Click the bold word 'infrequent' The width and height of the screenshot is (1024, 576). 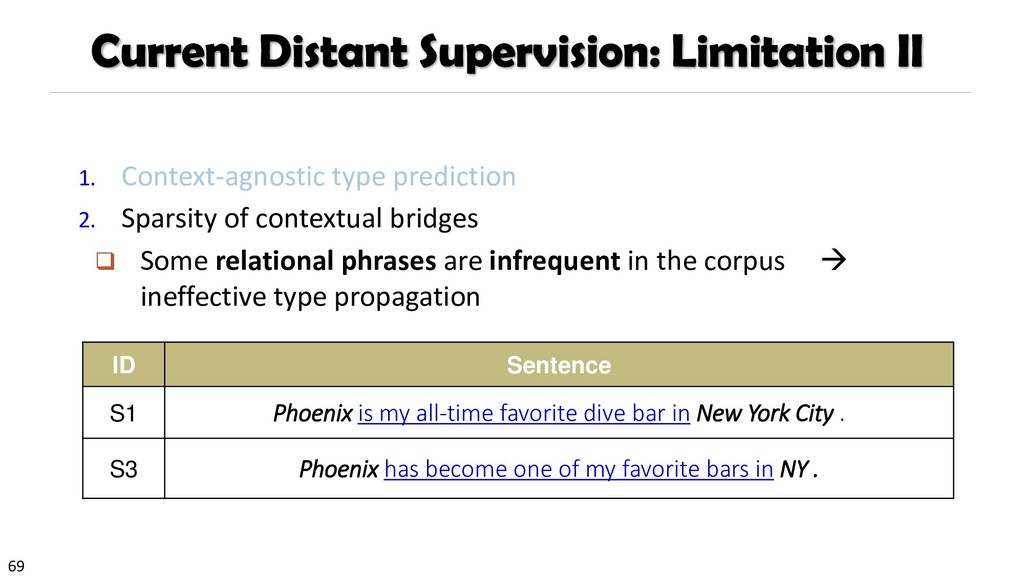[554, 262]
